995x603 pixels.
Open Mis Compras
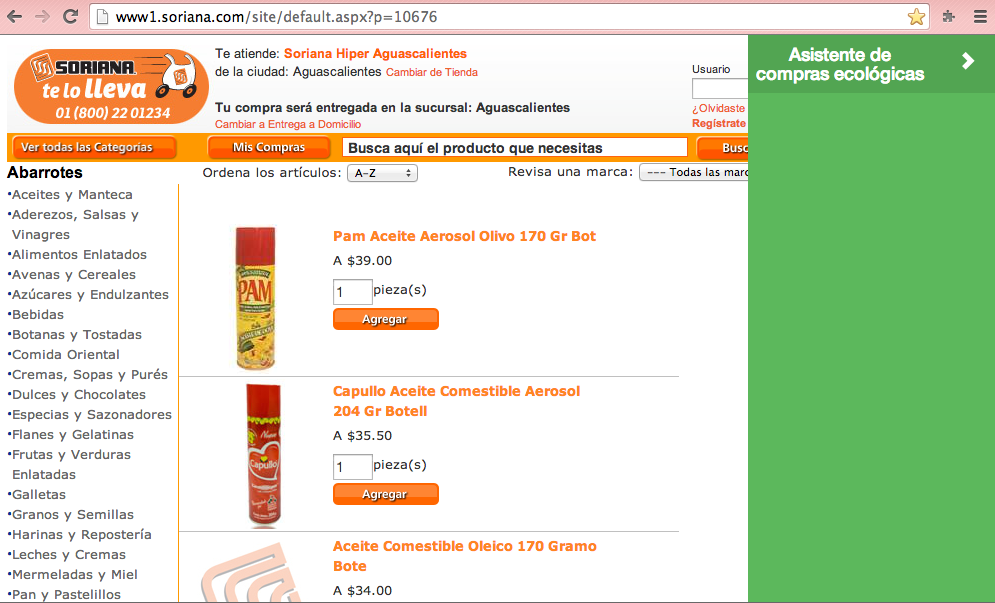268,147
